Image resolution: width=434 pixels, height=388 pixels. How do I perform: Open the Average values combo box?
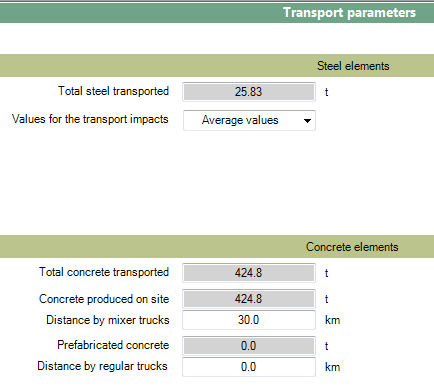coord(249,120)
